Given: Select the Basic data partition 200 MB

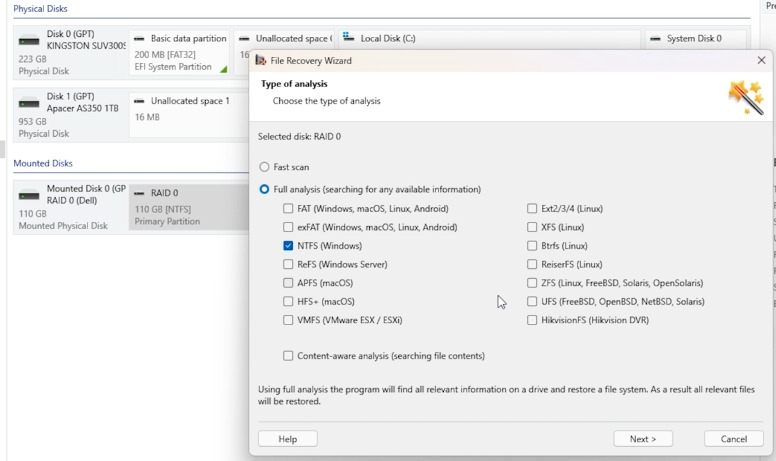Looking at the screenshot, I should click(x=180, y=52).
